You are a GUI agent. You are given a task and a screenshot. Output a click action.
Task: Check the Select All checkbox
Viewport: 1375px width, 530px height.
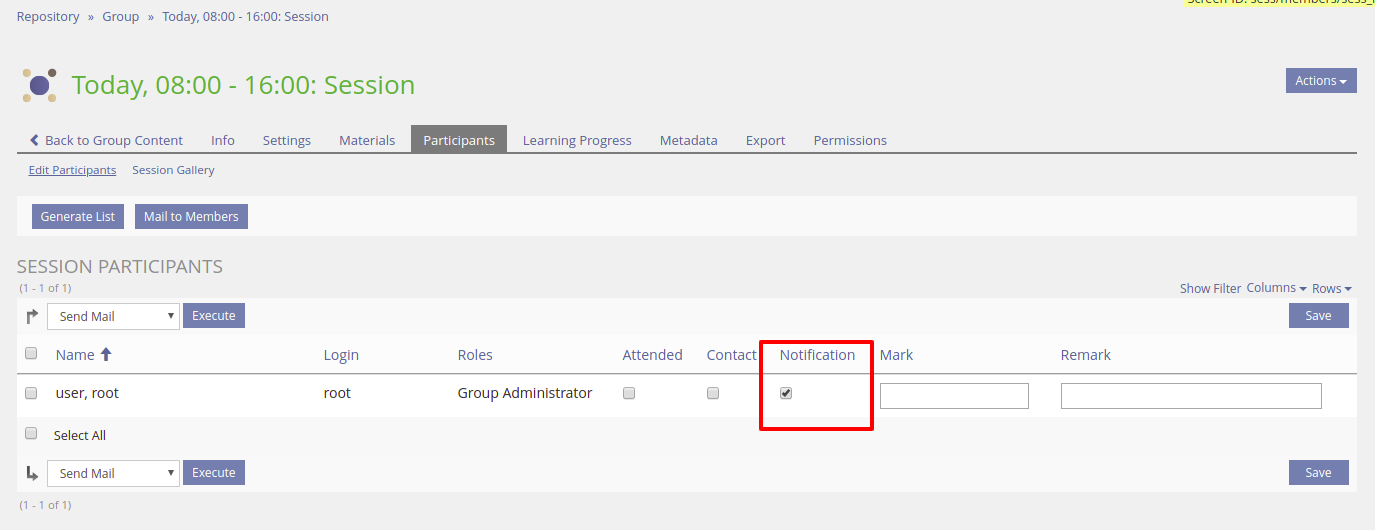tap(31, 434)
